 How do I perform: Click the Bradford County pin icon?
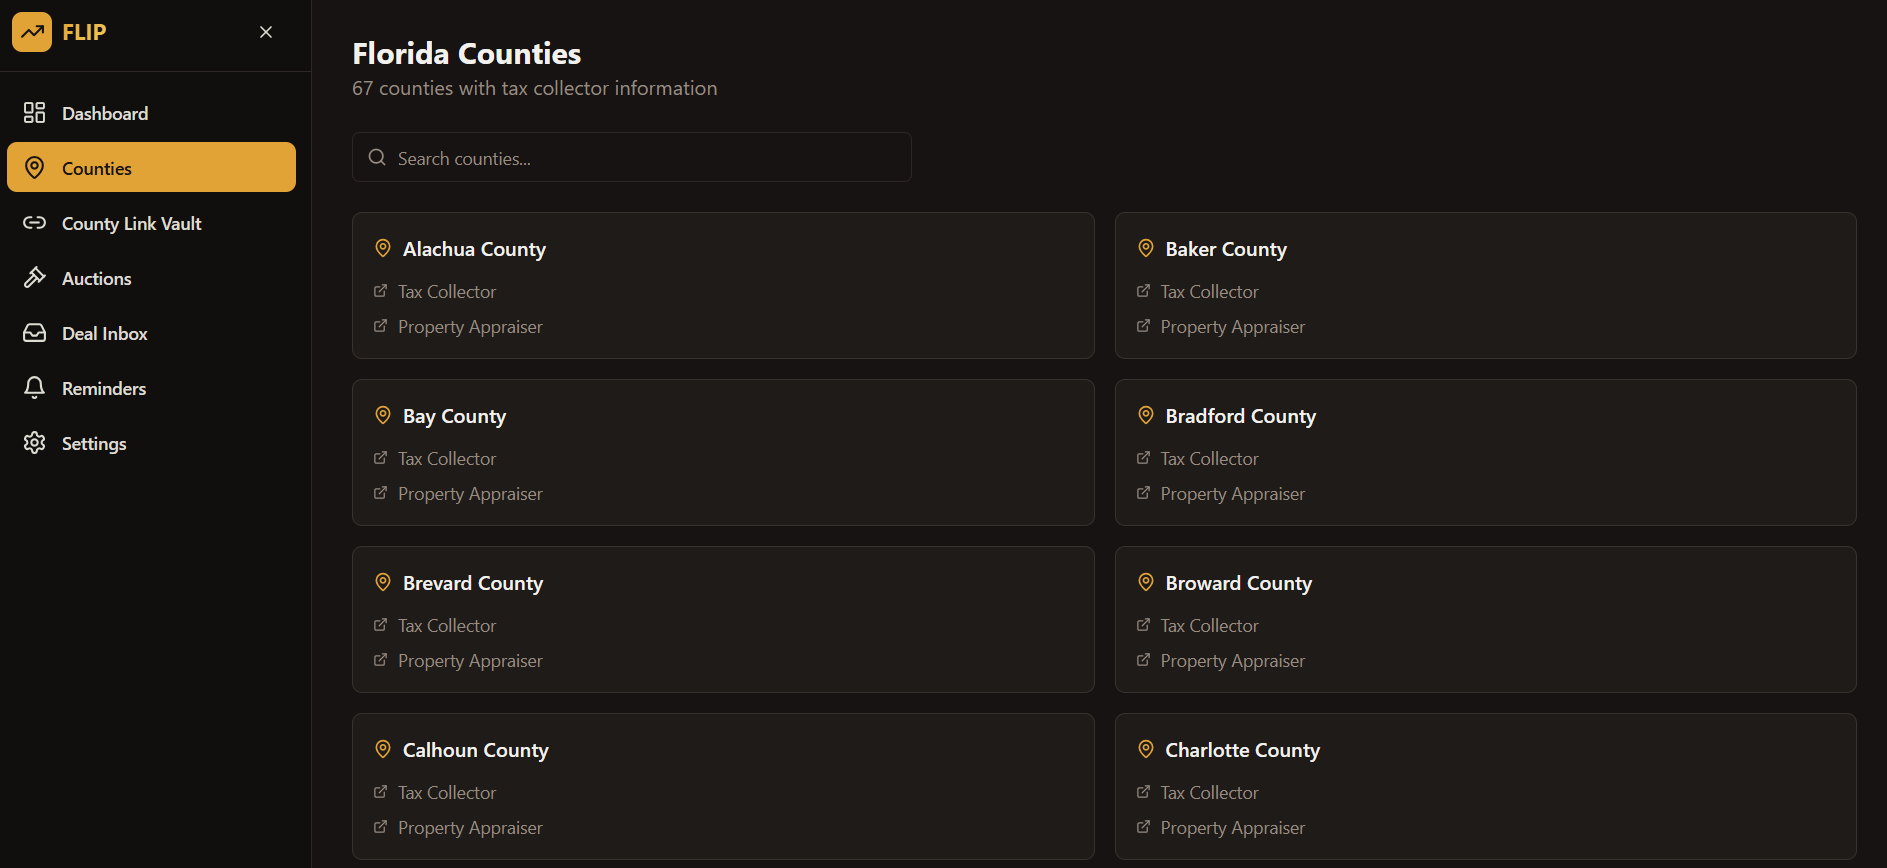coord(1146,415)
